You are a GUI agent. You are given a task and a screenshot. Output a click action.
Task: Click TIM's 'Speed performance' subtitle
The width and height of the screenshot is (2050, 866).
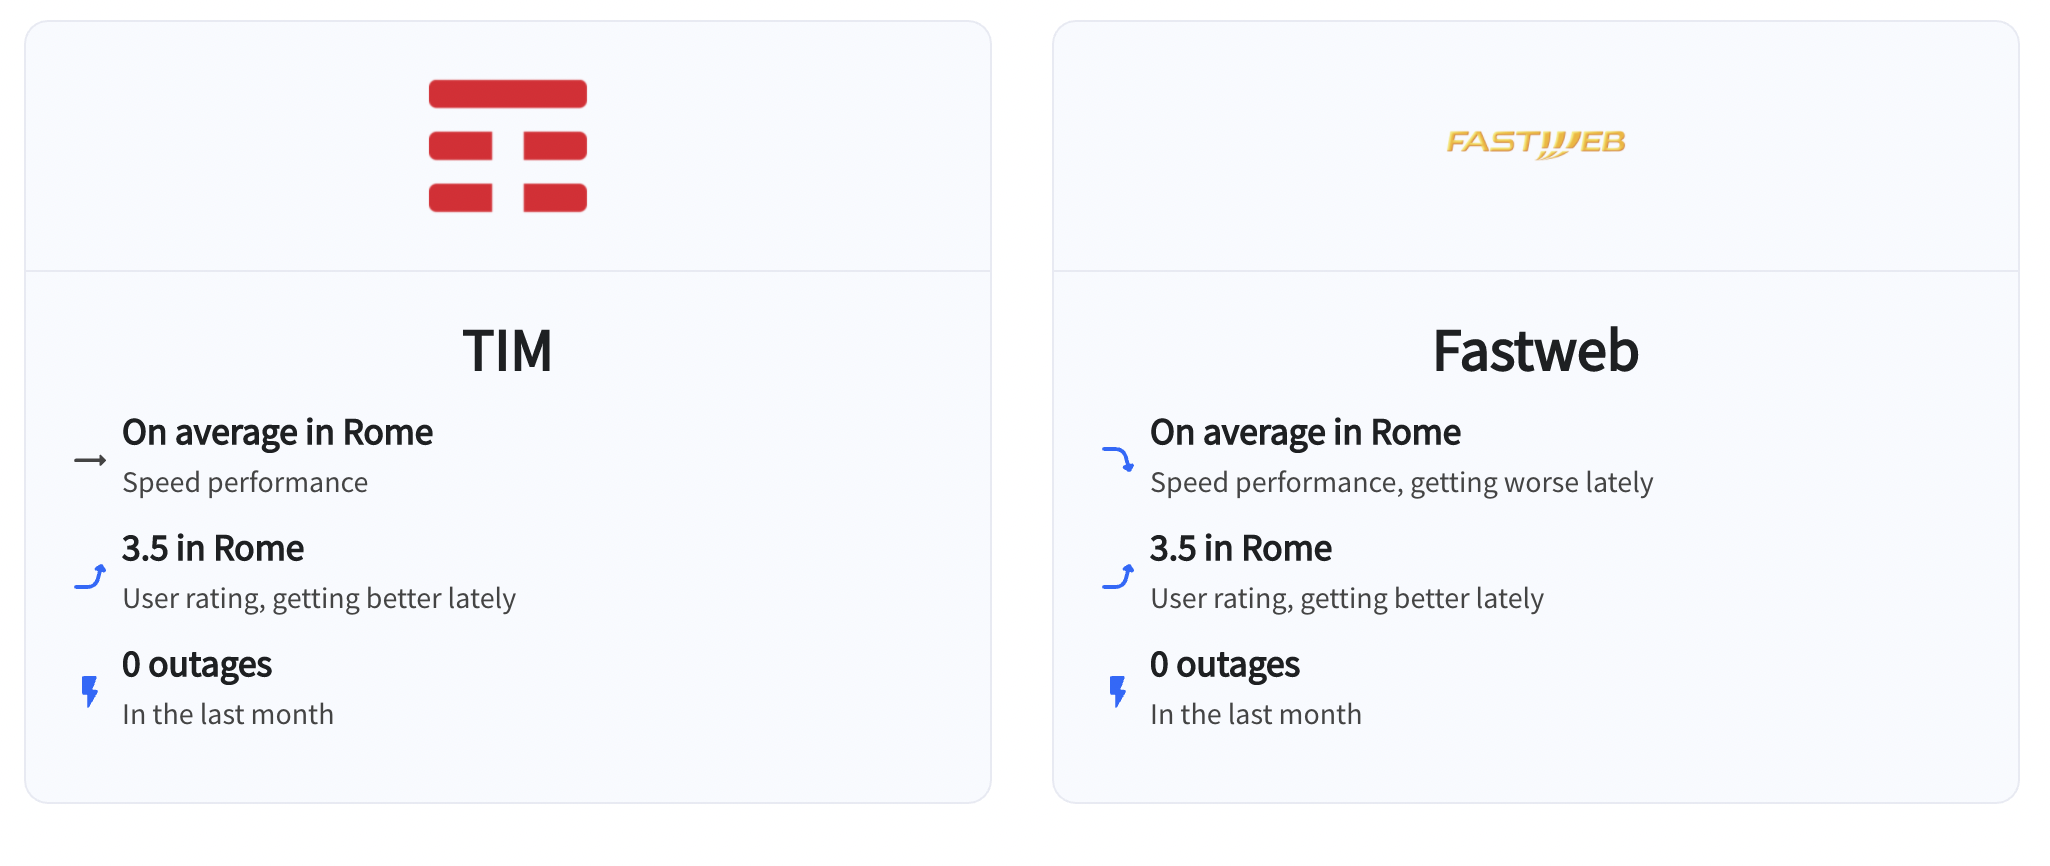(x=245, y=483)
